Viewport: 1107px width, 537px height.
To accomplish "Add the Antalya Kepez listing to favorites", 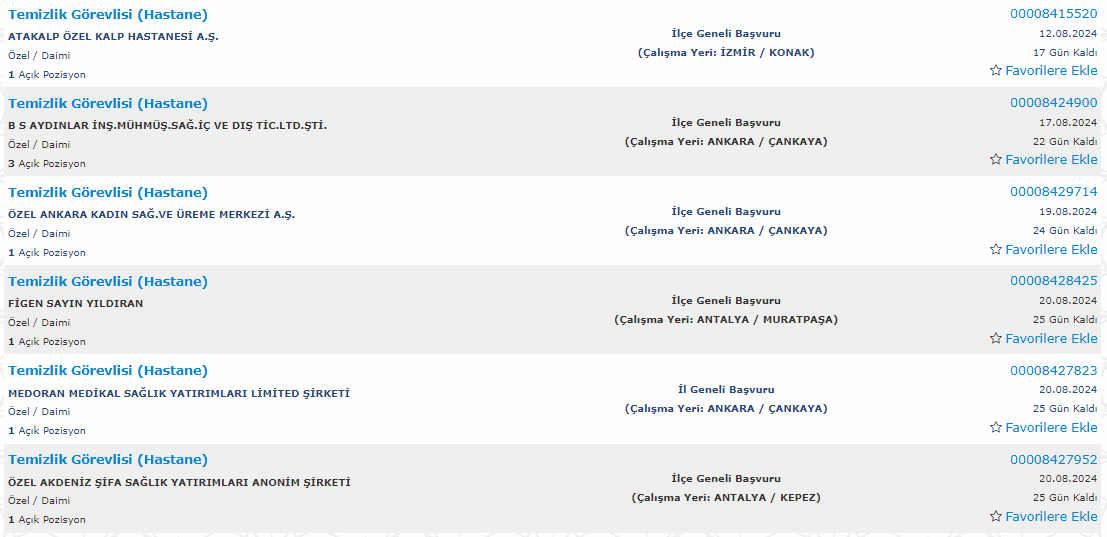I will [1043, 516].
